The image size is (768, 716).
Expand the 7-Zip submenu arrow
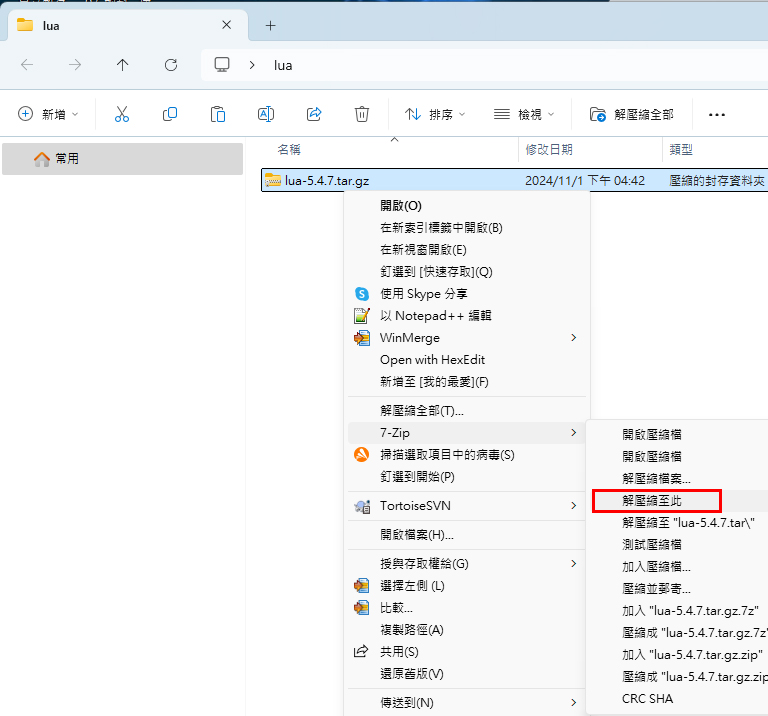pos(574,432)
